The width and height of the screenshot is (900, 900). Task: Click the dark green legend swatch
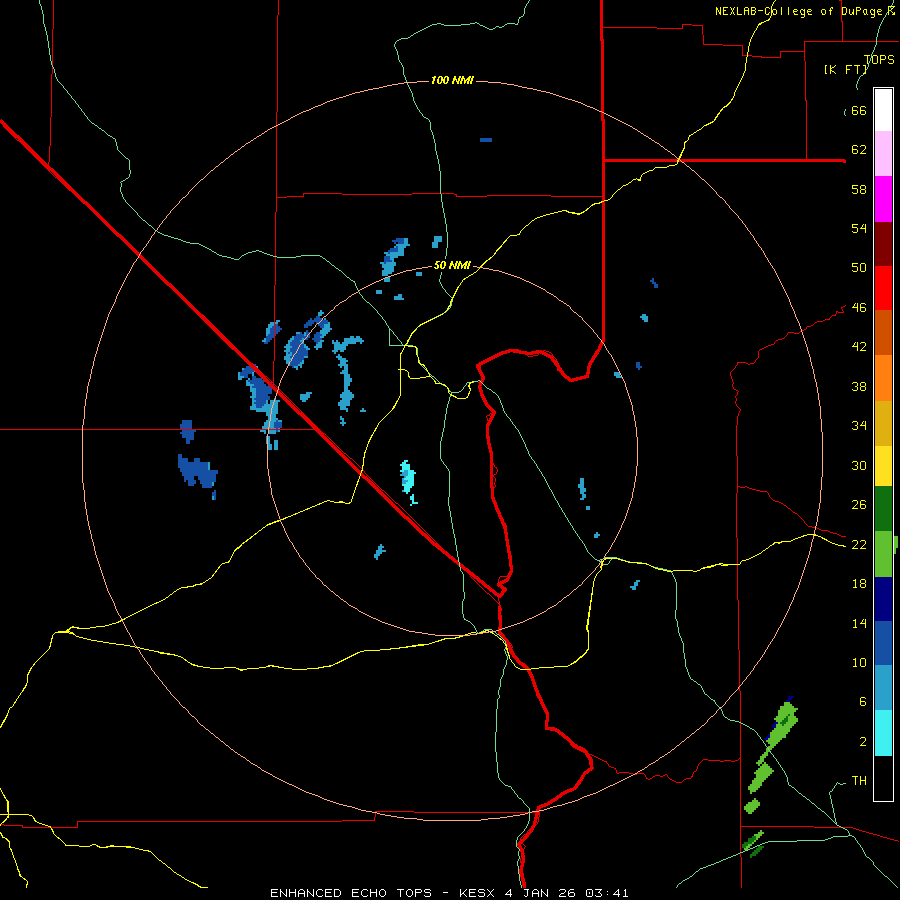coord(883,509)
